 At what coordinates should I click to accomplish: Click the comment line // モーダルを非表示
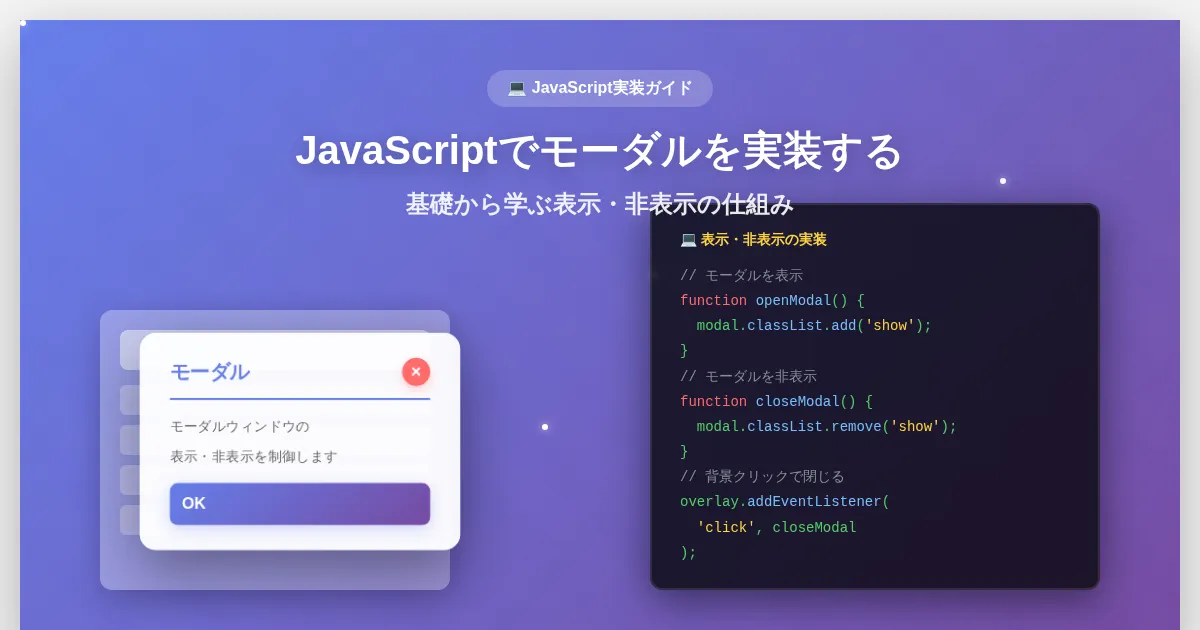coord(748,376)
